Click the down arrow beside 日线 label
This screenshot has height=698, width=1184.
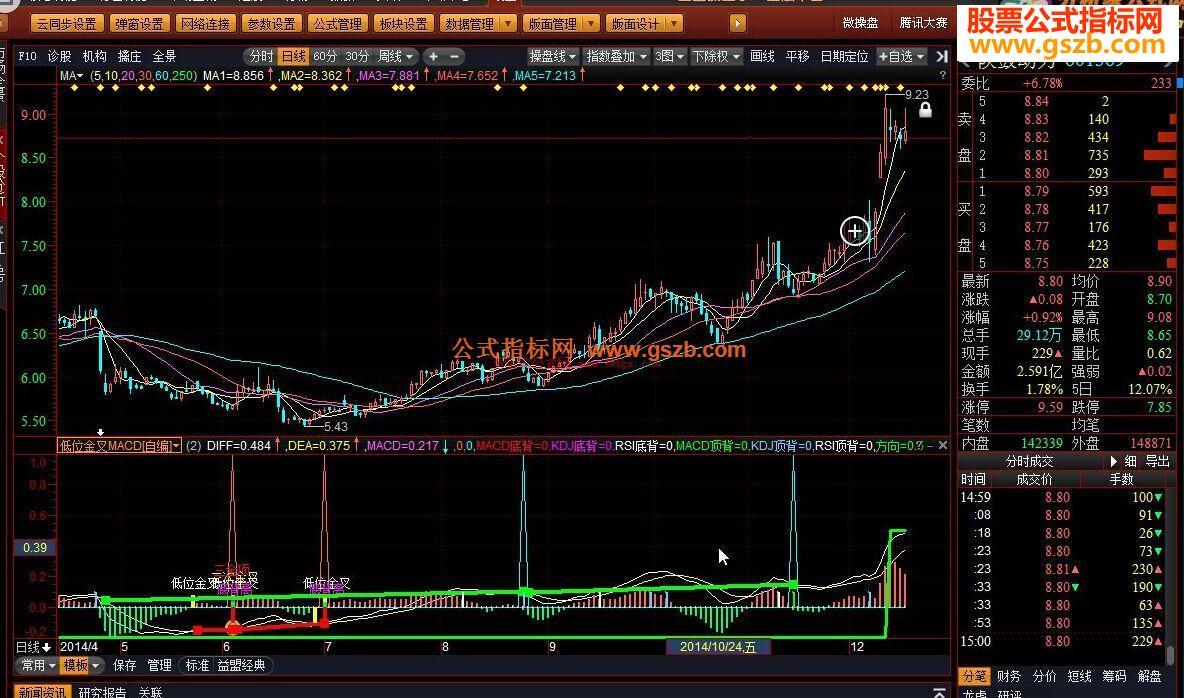click(x=46, y=647)
